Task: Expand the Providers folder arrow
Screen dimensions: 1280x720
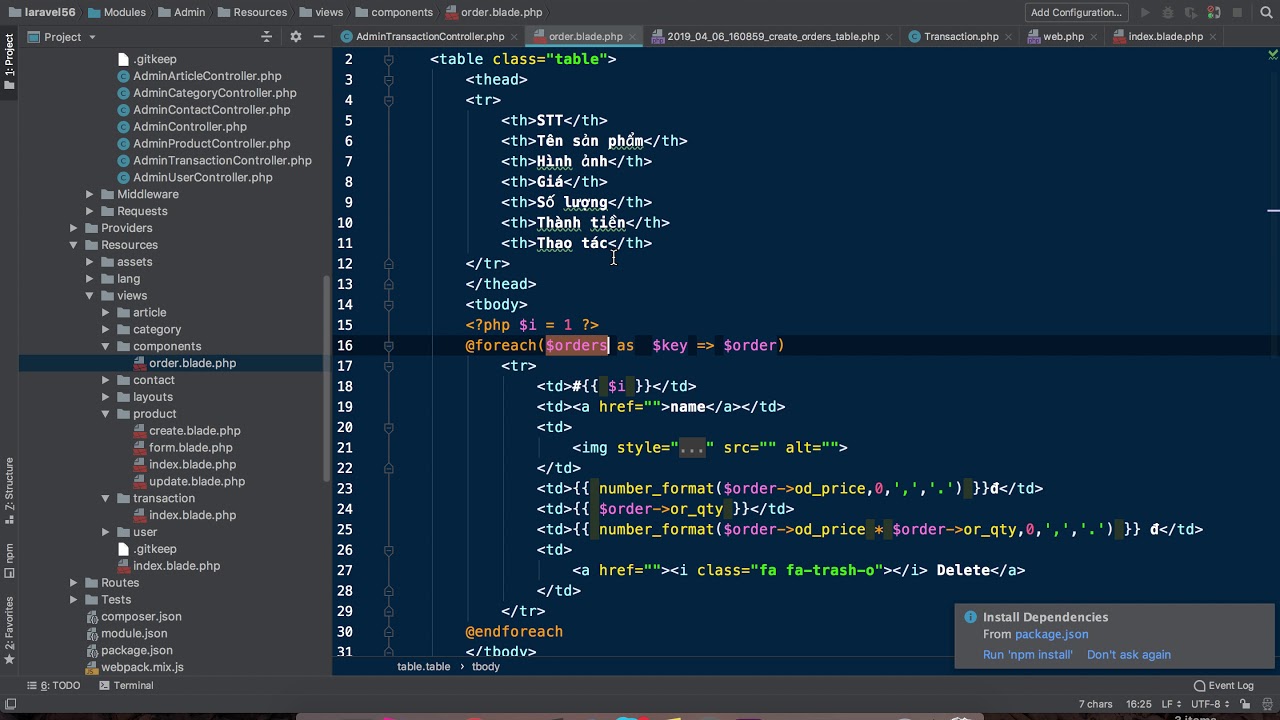Action: [x=73, y=228]
